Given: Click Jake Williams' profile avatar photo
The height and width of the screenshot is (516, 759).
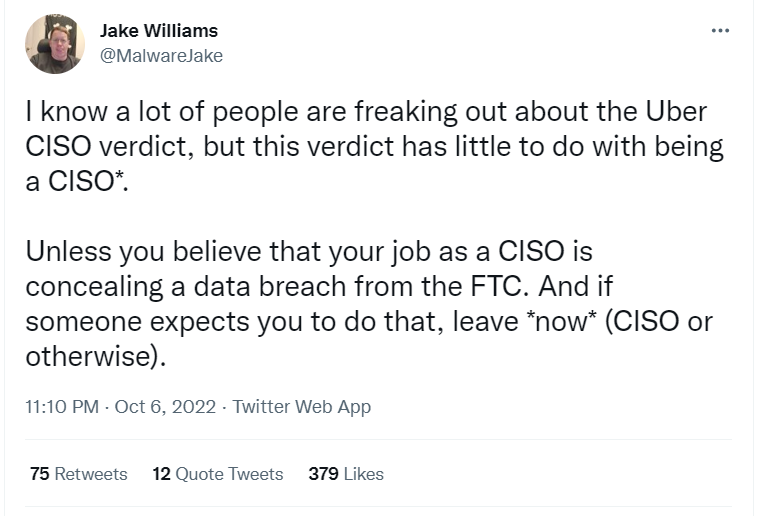Looking at the screenshot, I should [x=54, y=44].
